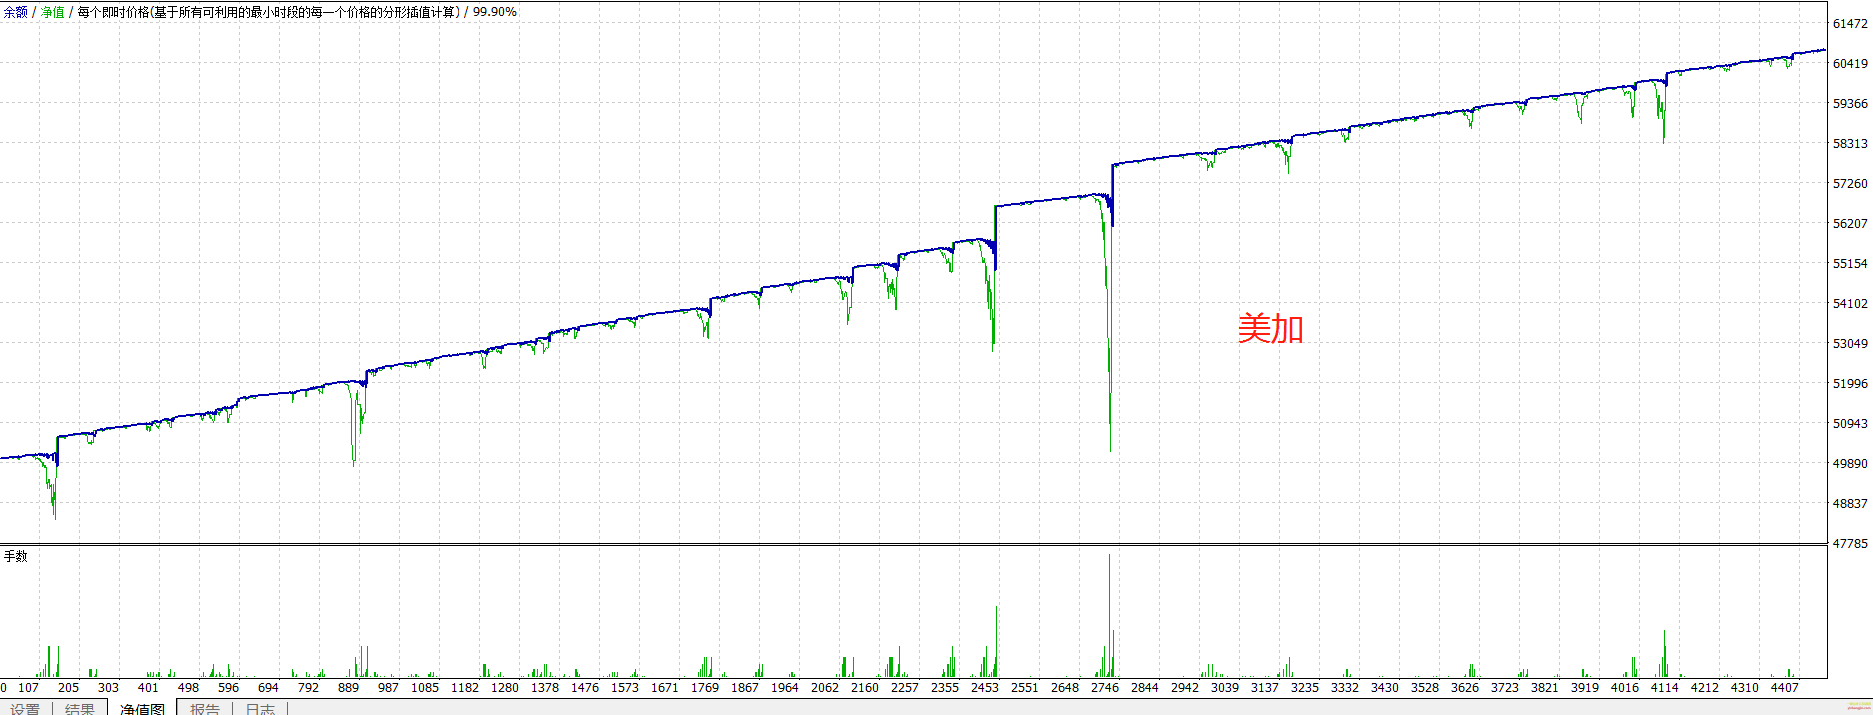1873x715 pixels.
Task: Click the 107 trade number on the axis
Action: pos(28,687)
